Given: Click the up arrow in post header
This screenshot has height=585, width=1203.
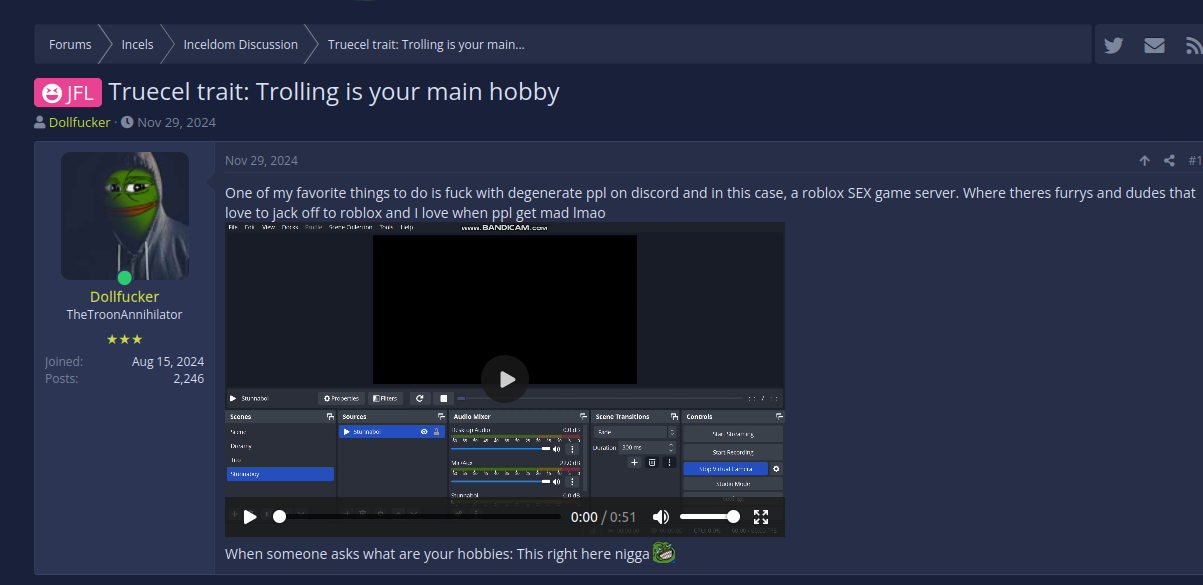Looking at the screenshot, I should tap(1144, 160).
